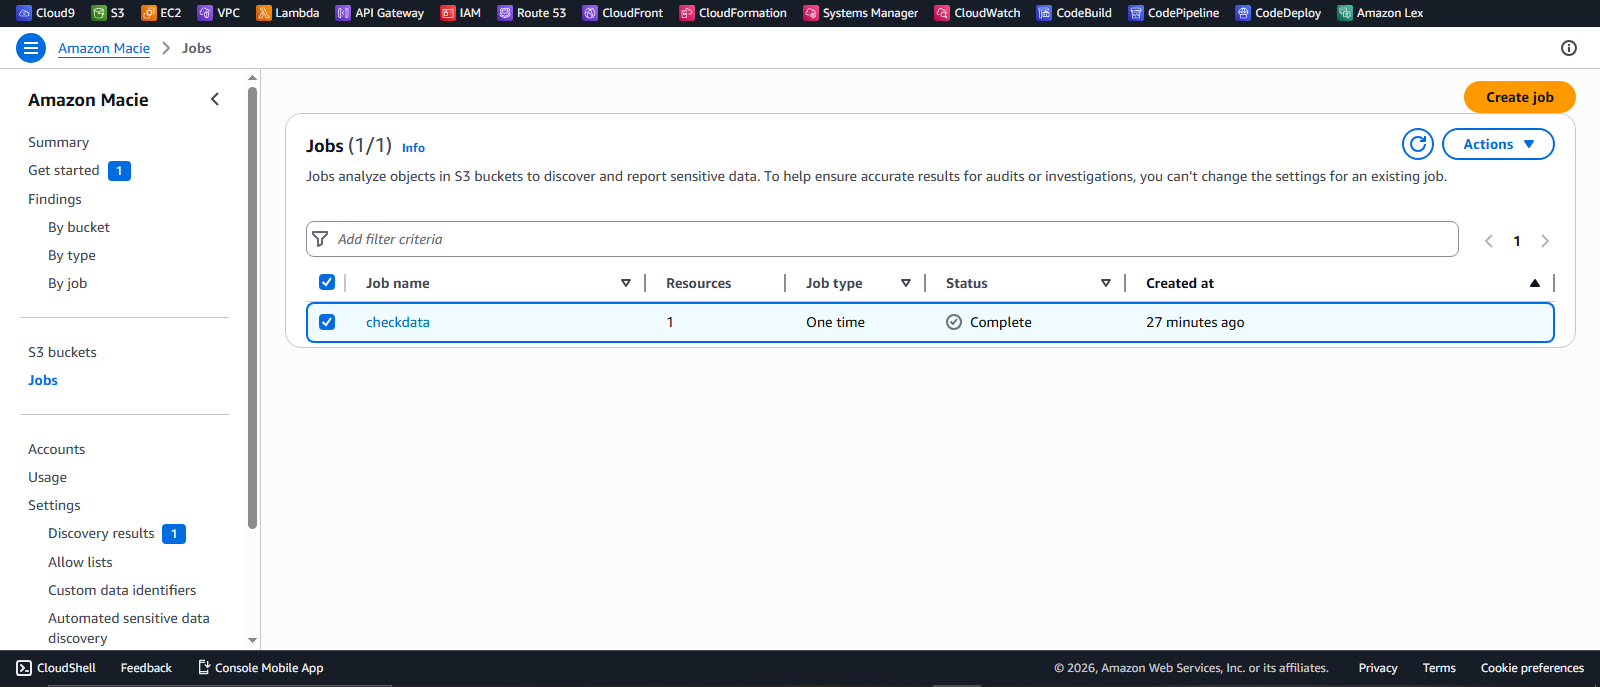The image size is (1600, 687).
Task: Click the filter funnel icon
Action: click(x=320, y=239)
